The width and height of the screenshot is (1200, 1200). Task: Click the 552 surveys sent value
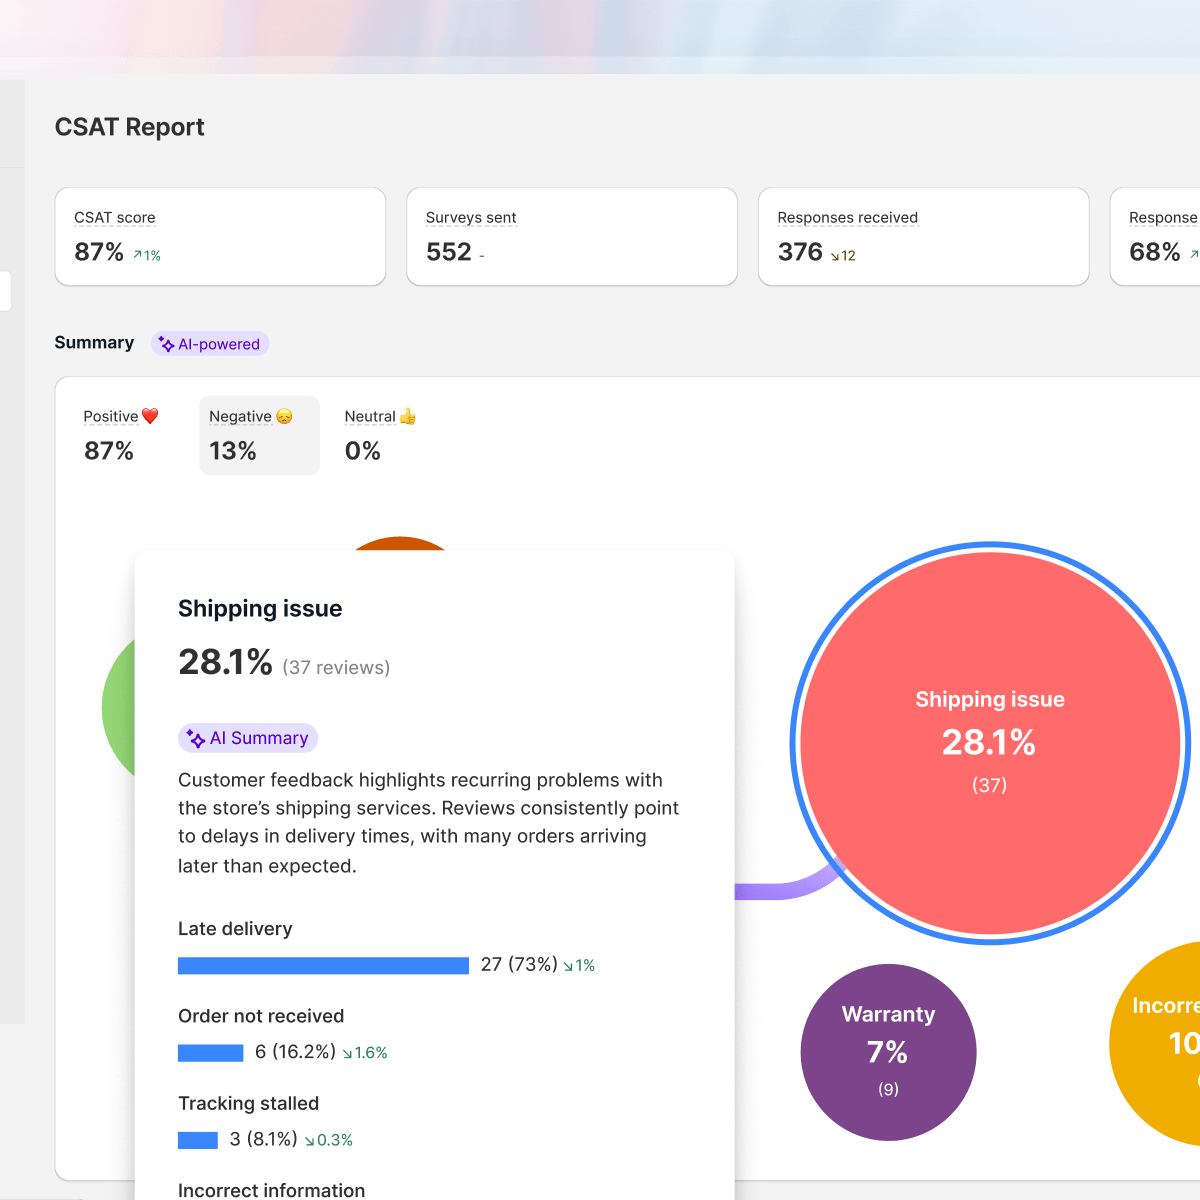tap(449, 252)
